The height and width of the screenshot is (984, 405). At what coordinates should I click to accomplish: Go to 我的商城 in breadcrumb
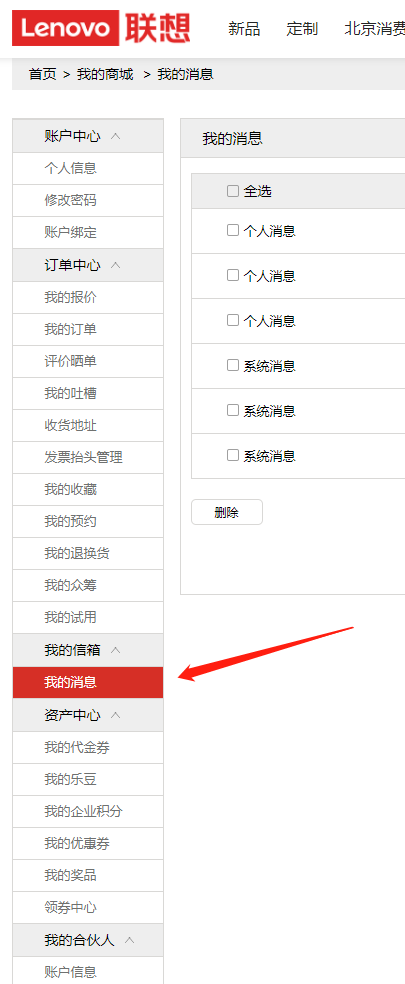point(105,74)
